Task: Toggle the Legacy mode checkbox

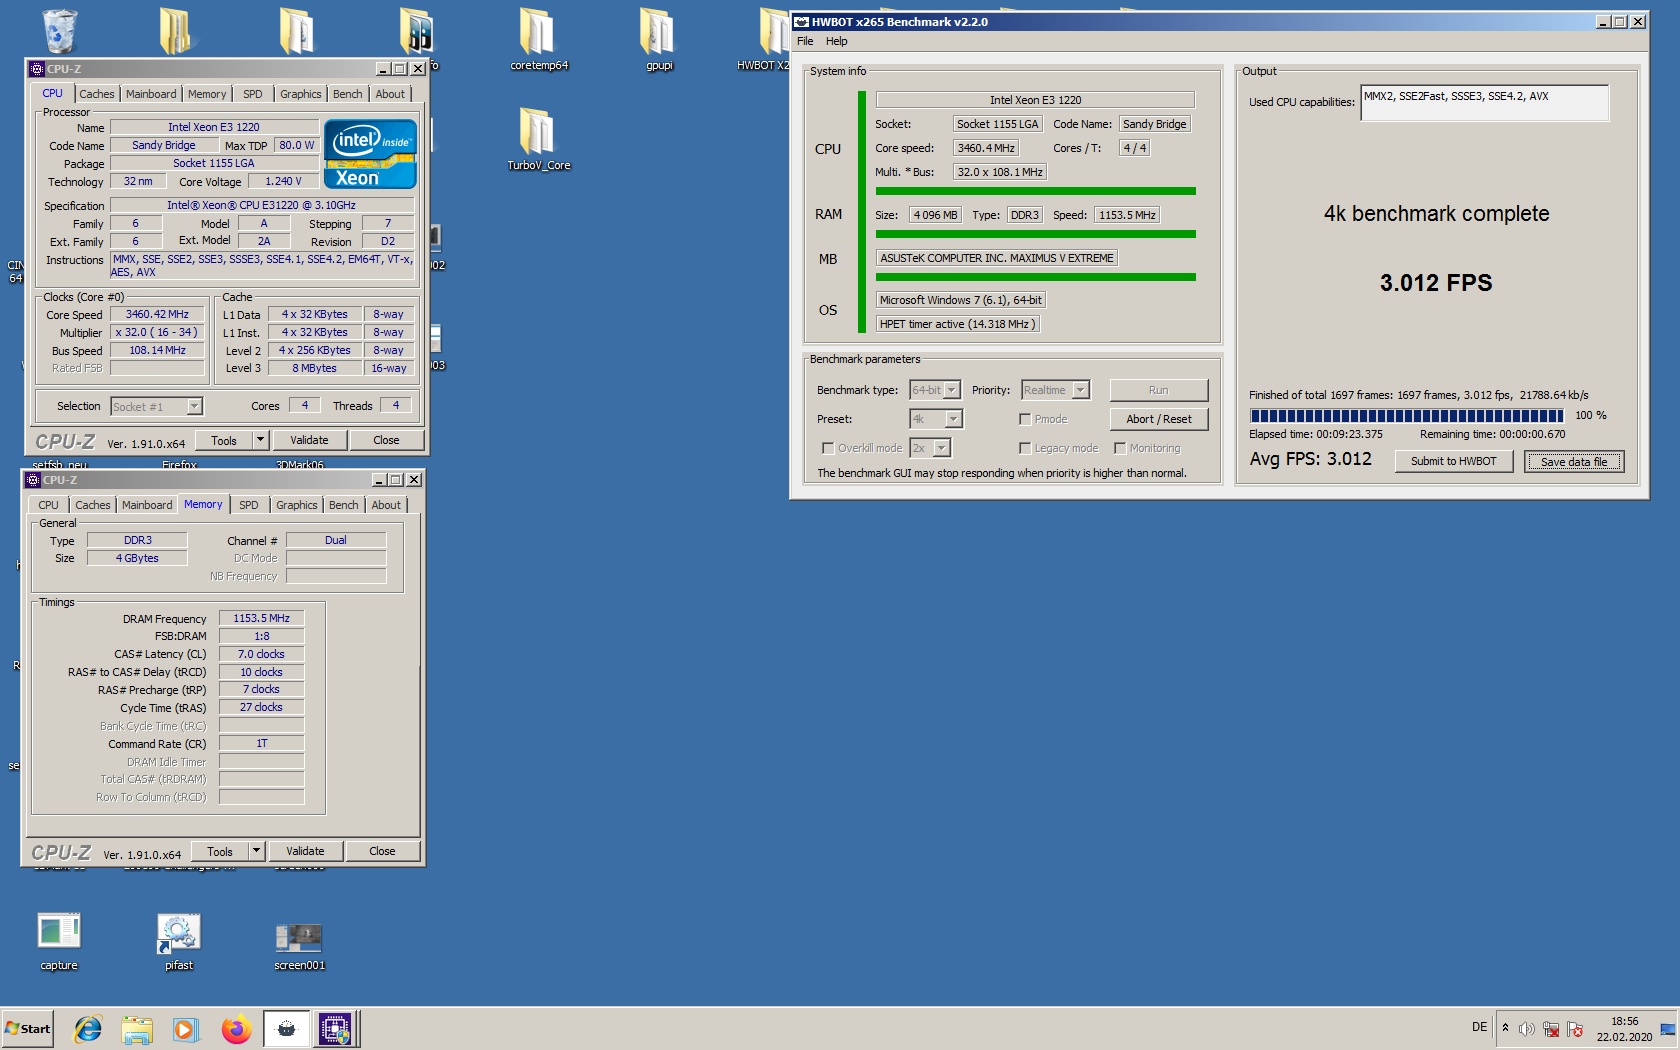Action: pyautogui.click(x=1025, y=448)
